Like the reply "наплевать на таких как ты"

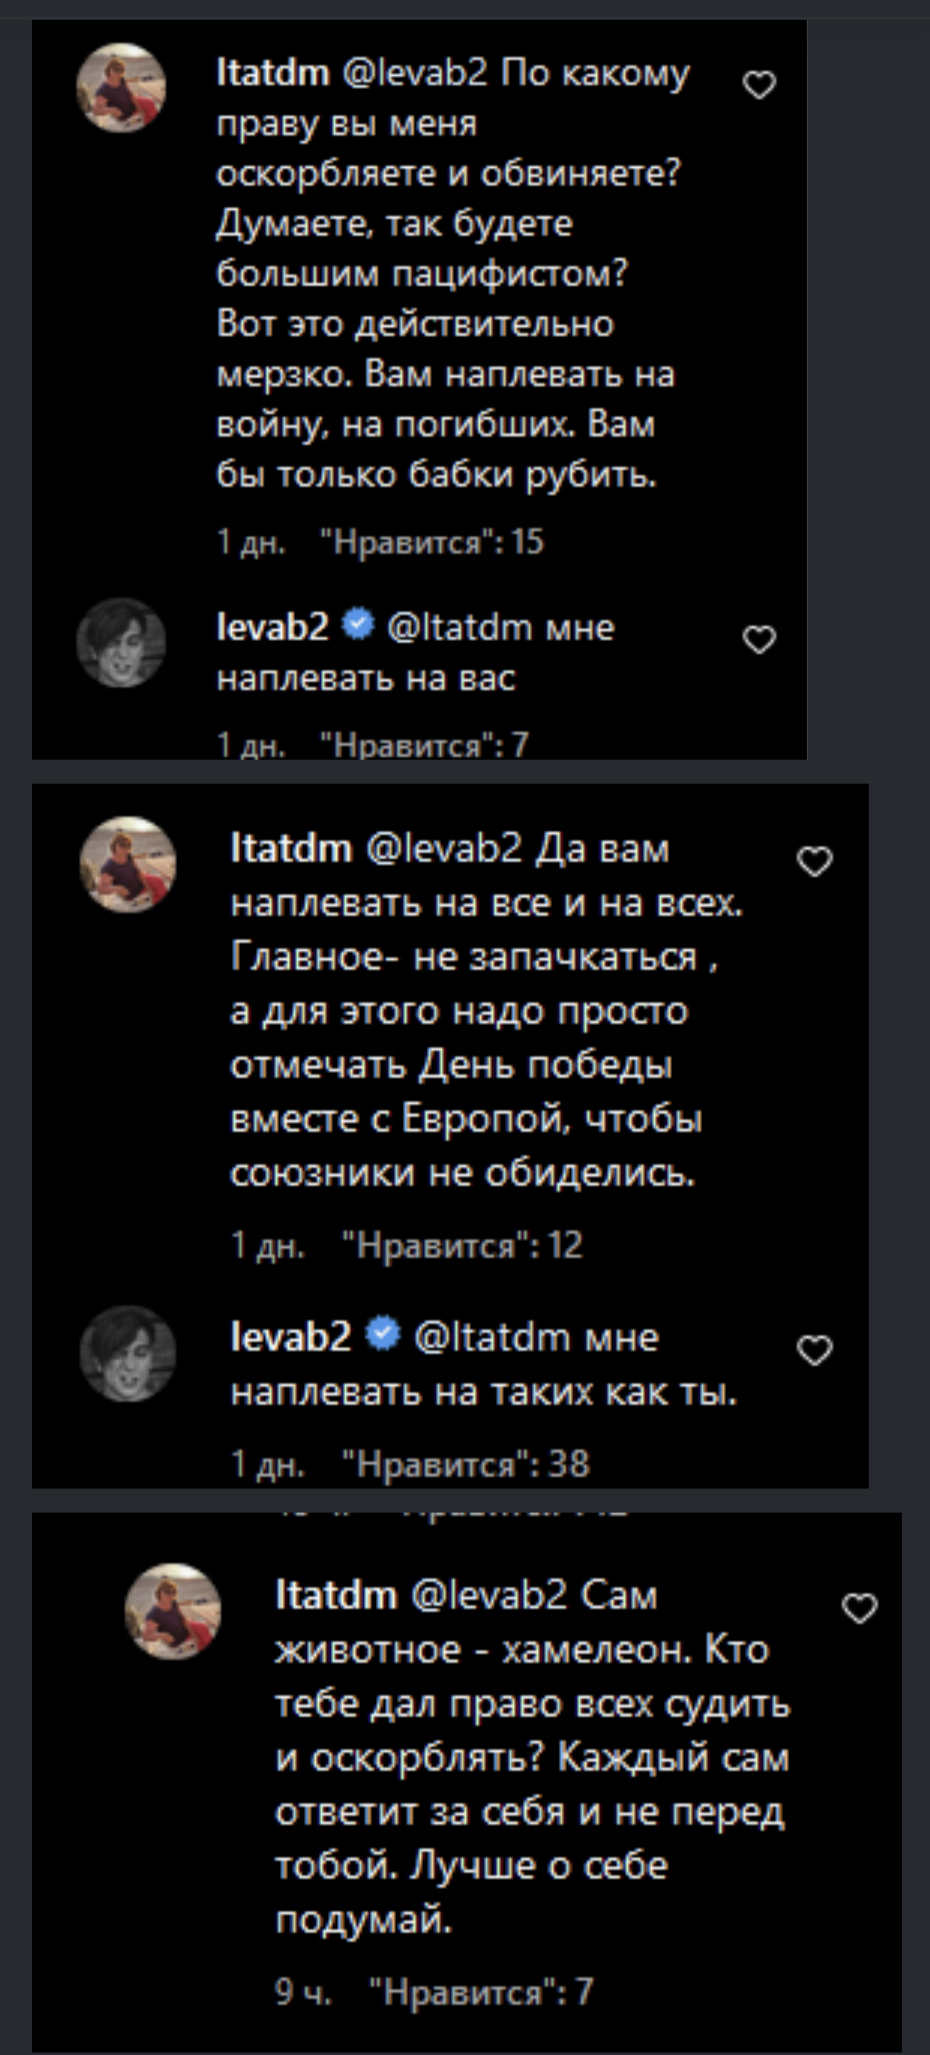(815, 1351)
